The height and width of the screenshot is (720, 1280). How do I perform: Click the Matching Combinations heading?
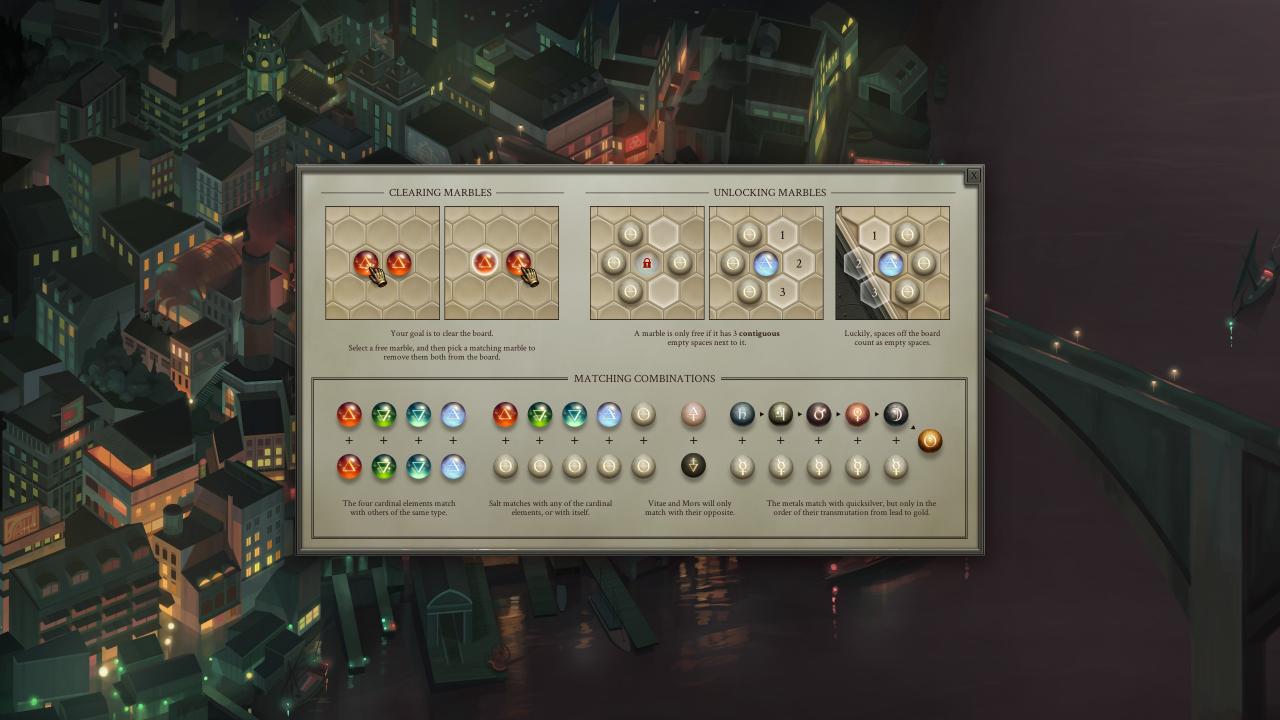(644, 379)
